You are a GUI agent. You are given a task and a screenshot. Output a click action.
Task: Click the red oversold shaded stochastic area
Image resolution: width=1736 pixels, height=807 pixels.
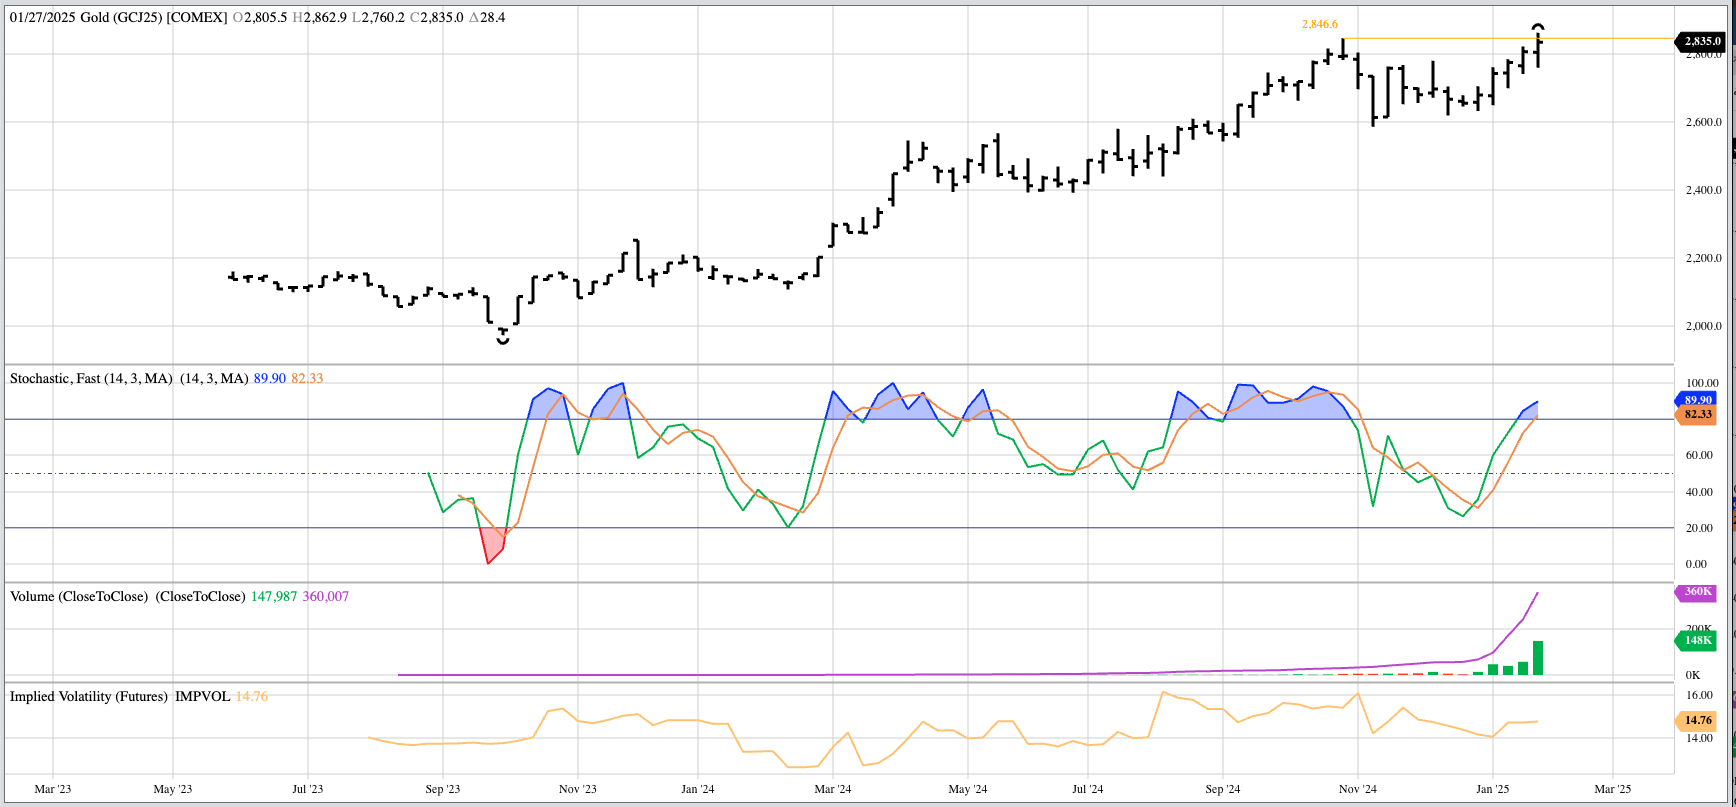[x=492, y=545]
